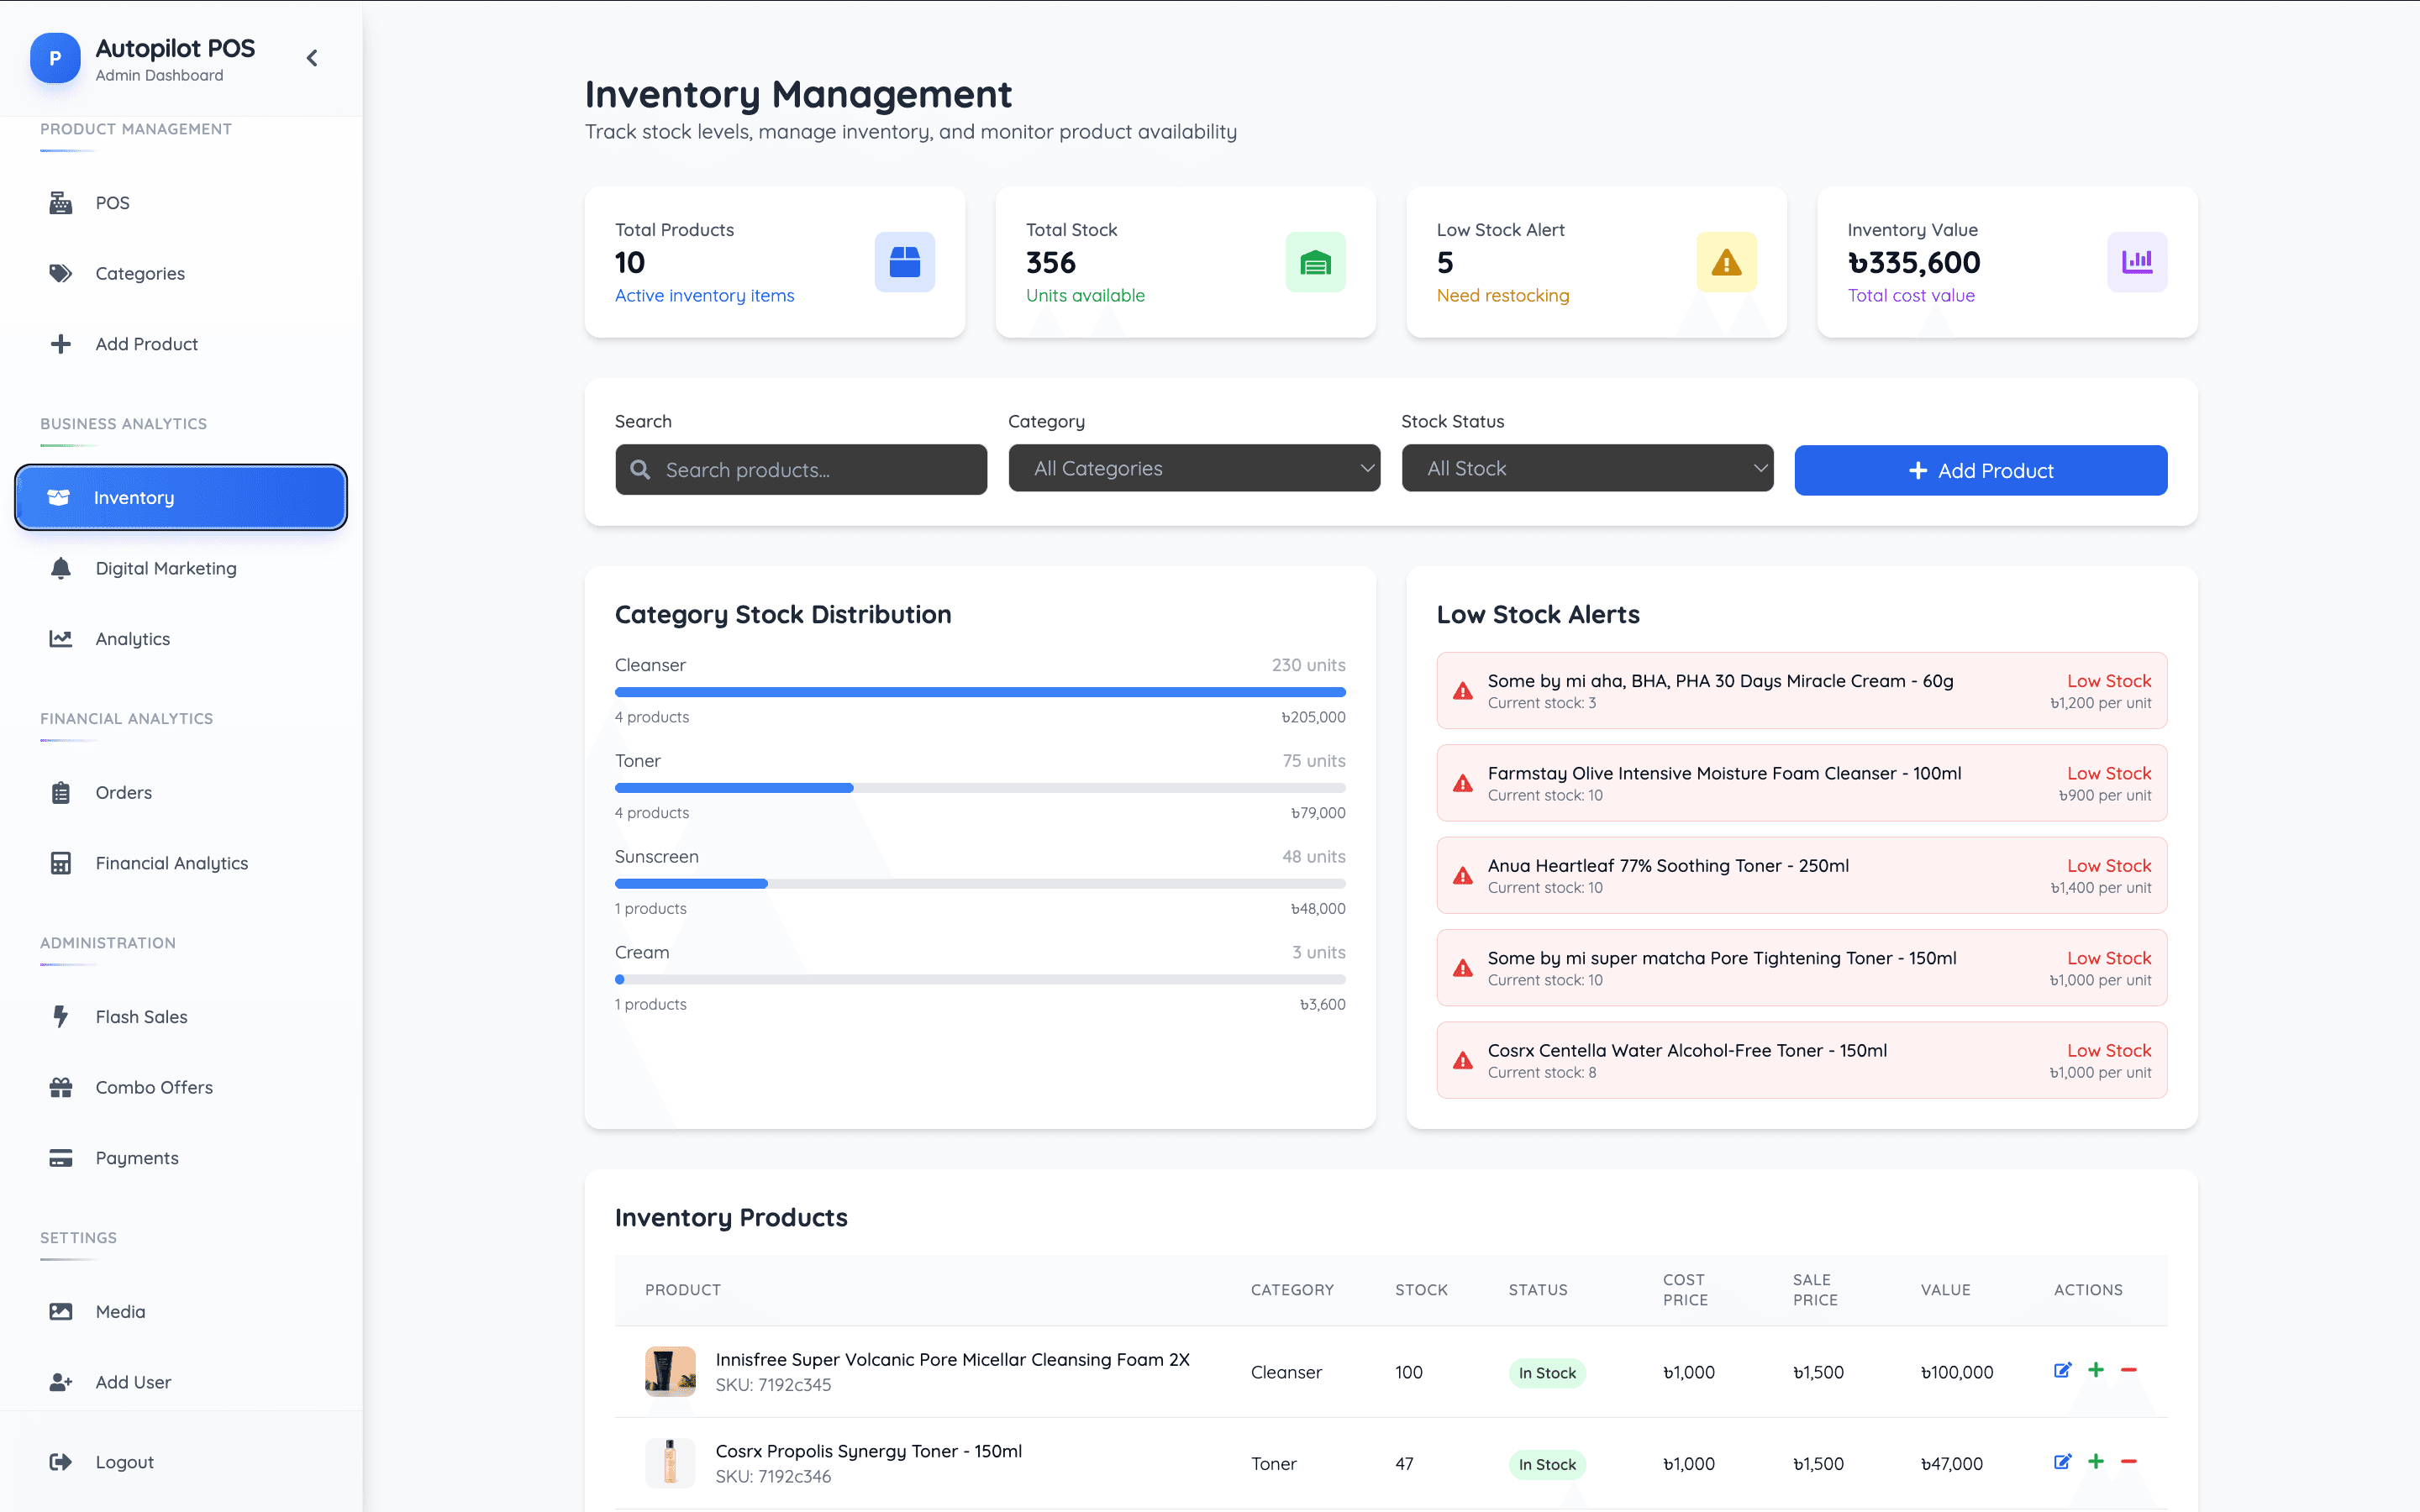Click the Media image icon
This screenshot has width=2420, height=1512.
61,1311
